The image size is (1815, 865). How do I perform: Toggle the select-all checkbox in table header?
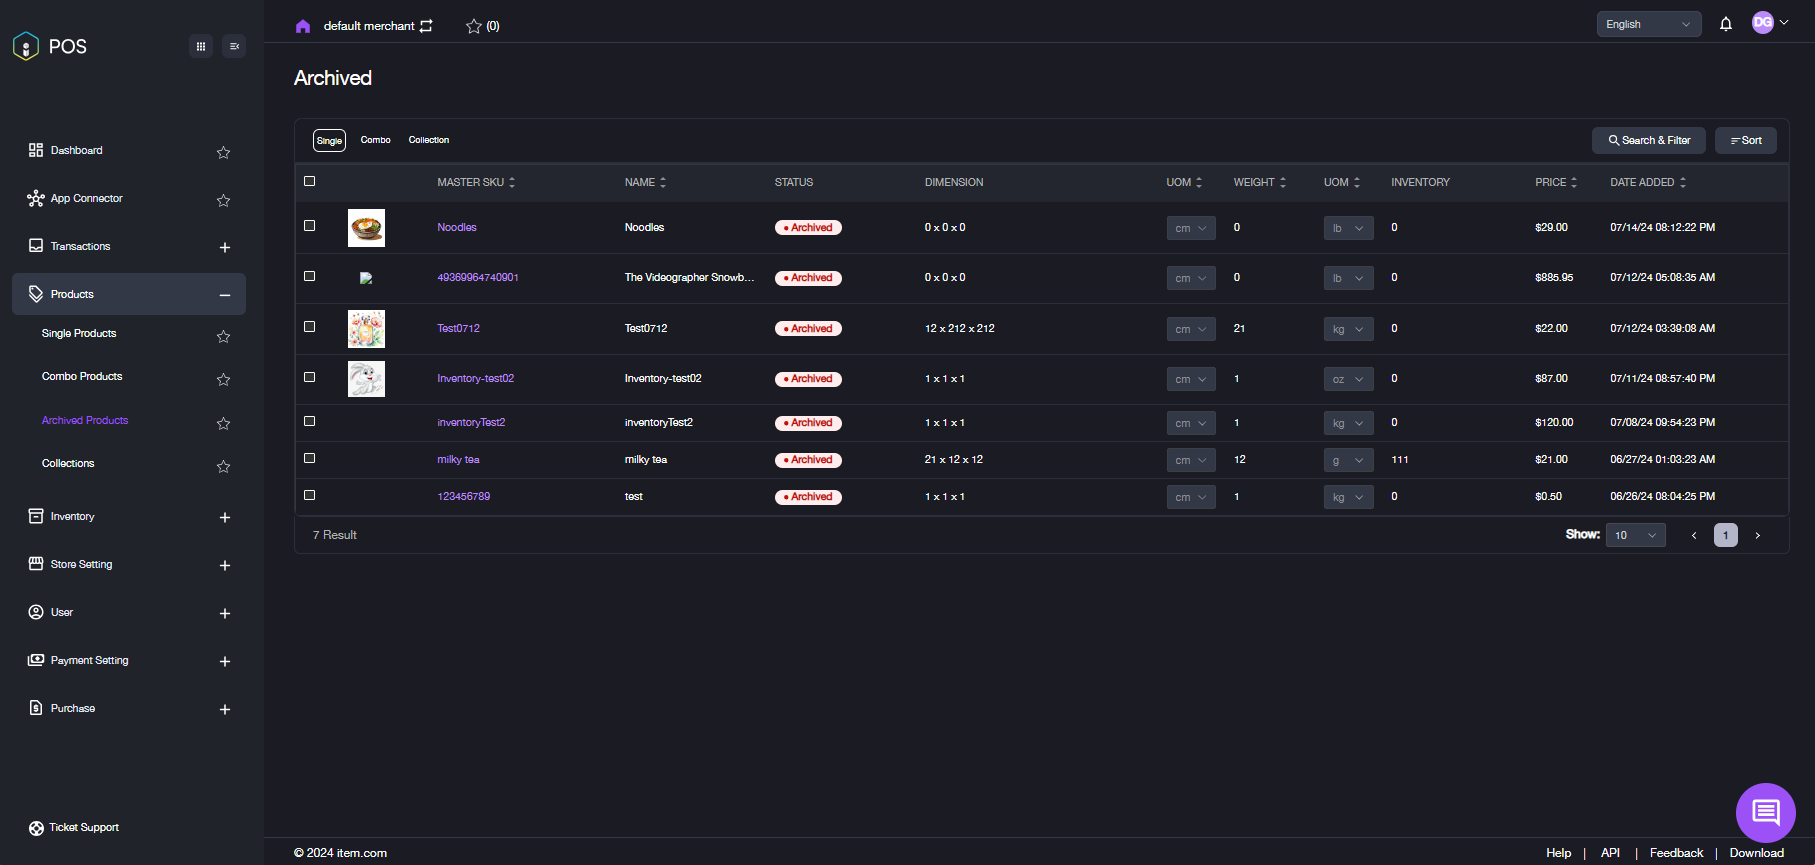click(x=310, y=181)
